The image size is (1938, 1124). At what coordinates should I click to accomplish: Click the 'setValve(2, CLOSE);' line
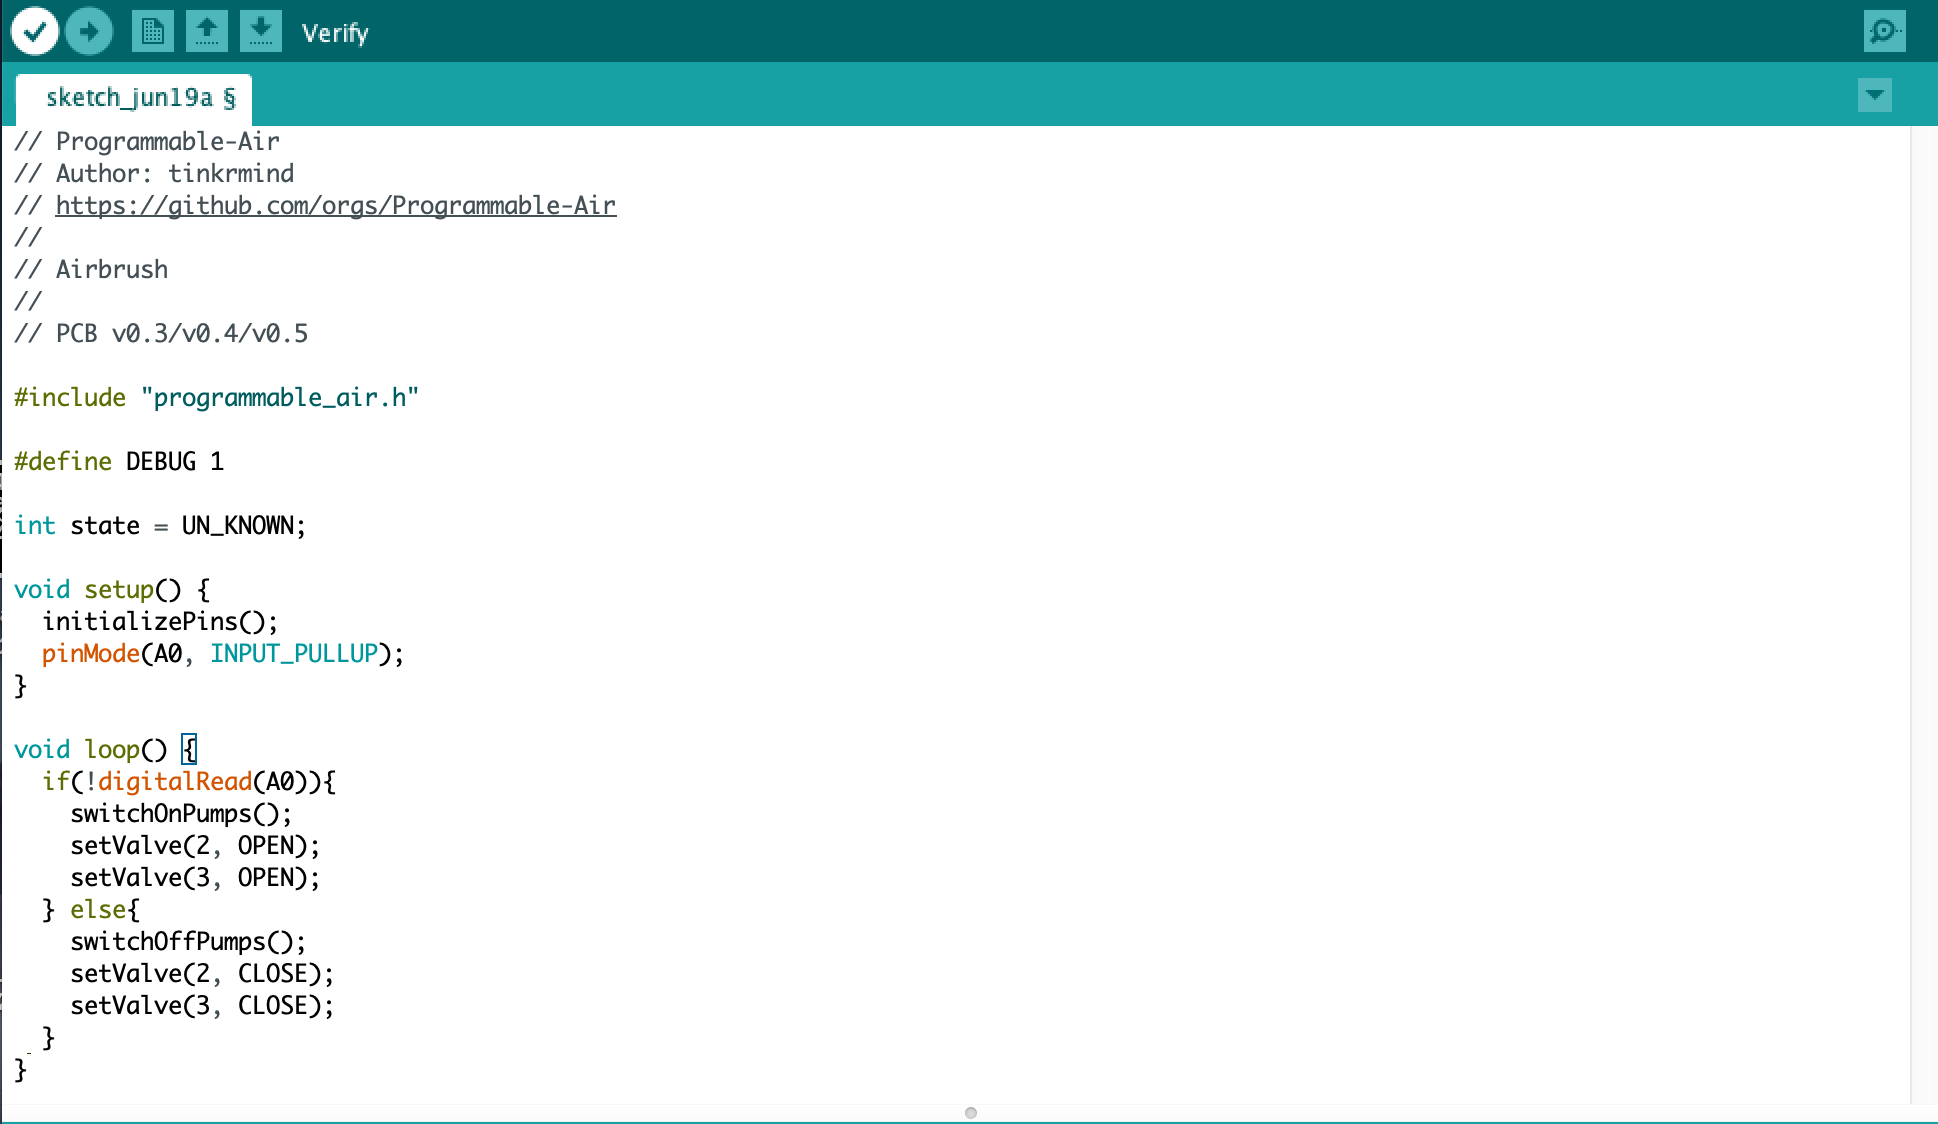(x=202, y=973)
